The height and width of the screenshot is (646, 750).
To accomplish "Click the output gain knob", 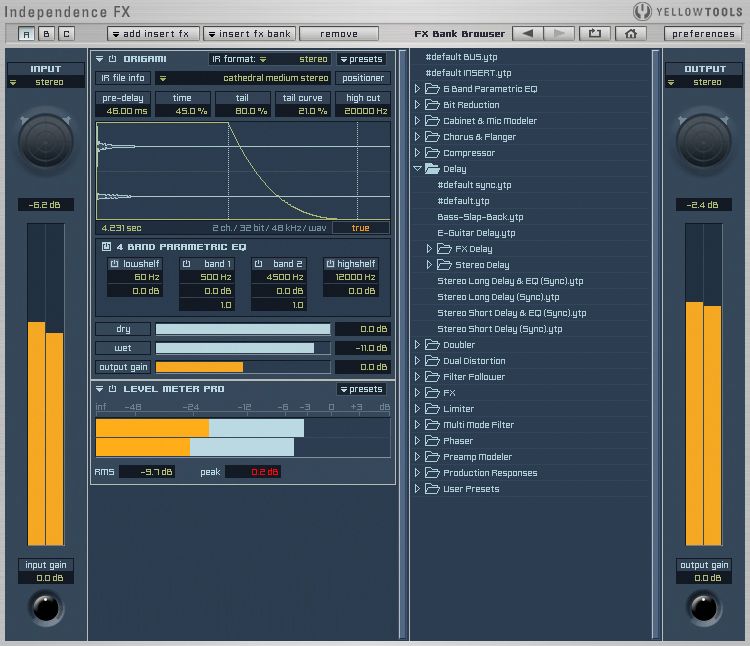I will [x=704, y=608].
